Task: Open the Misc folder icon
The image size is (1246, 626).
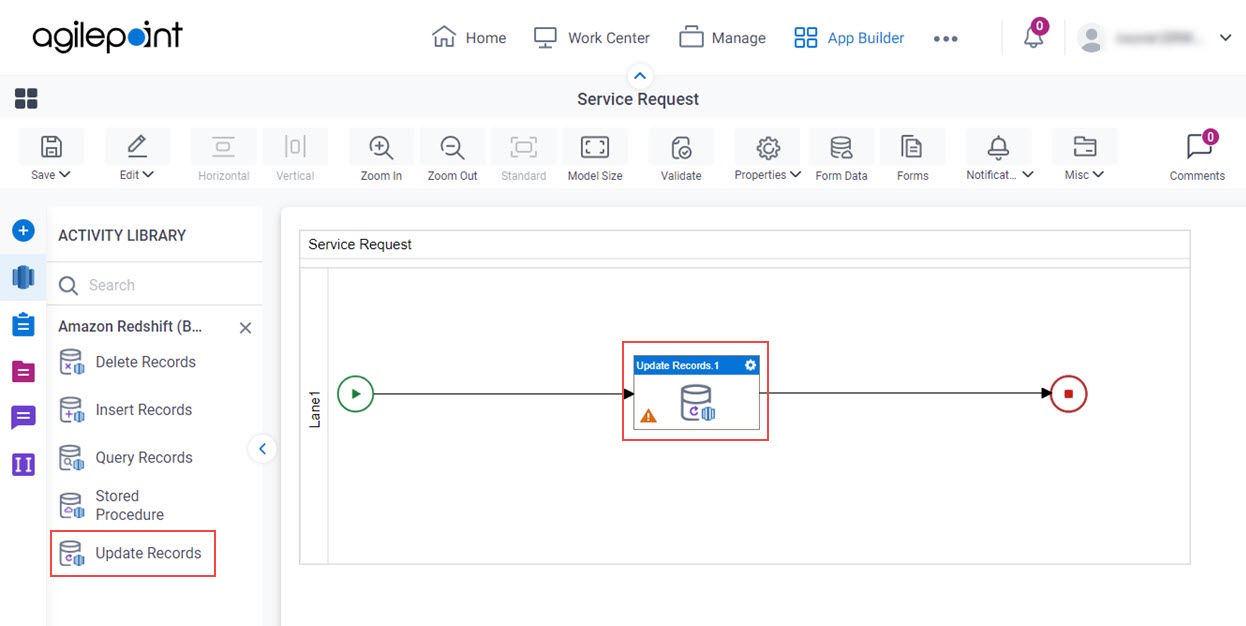Action: coord(1084,147)
